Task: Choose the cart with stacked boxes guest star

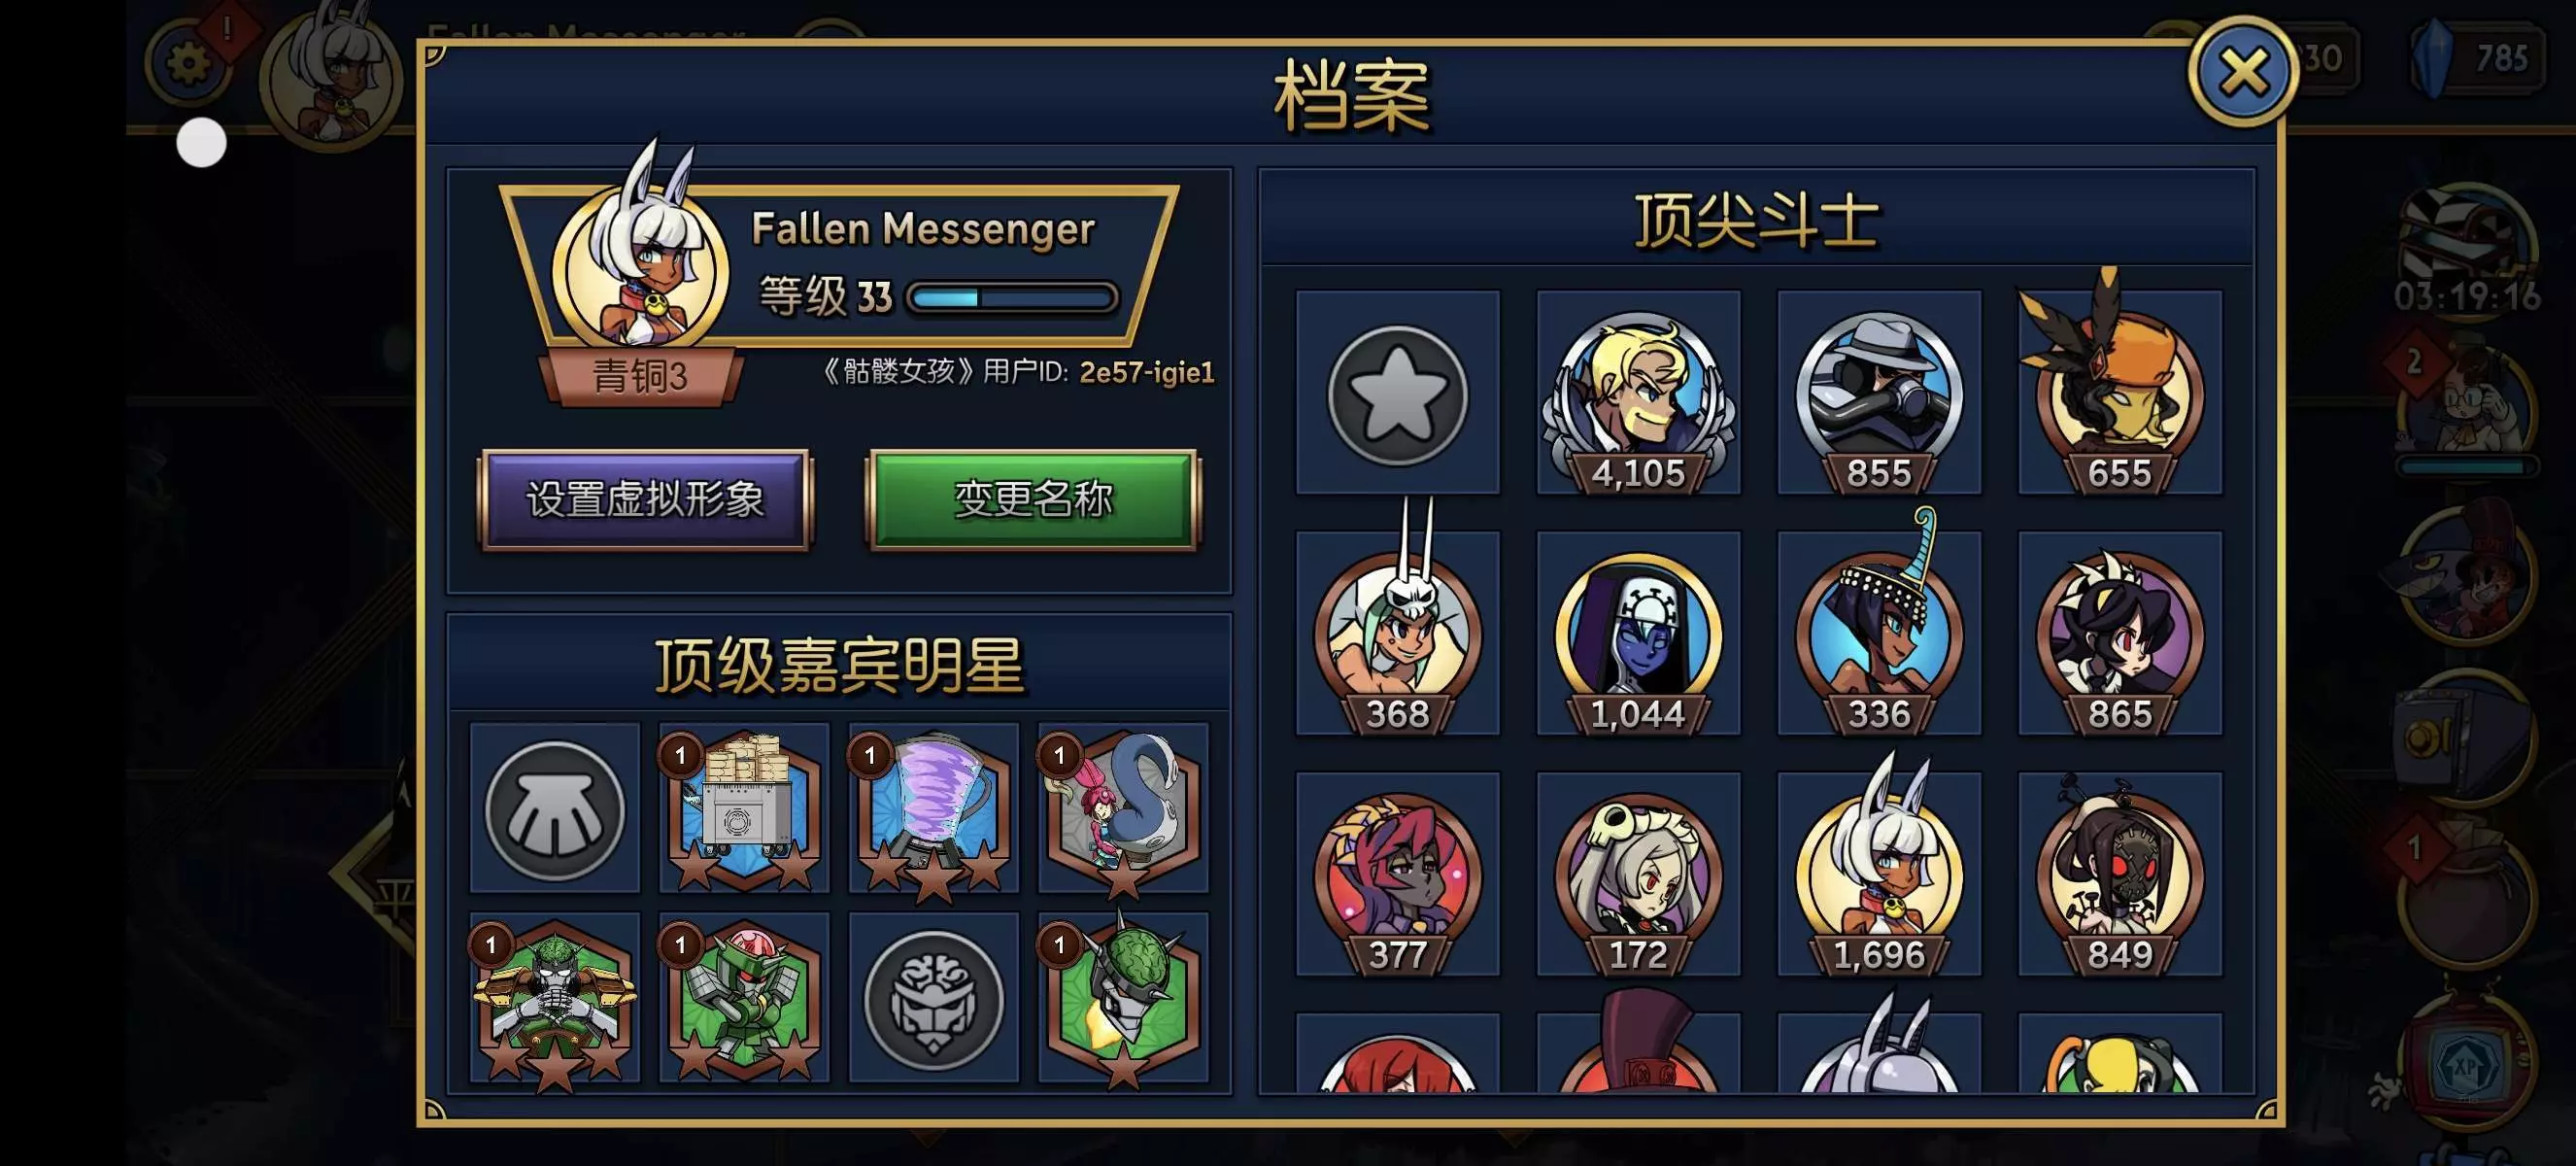Action: click(x=743, y=808)
